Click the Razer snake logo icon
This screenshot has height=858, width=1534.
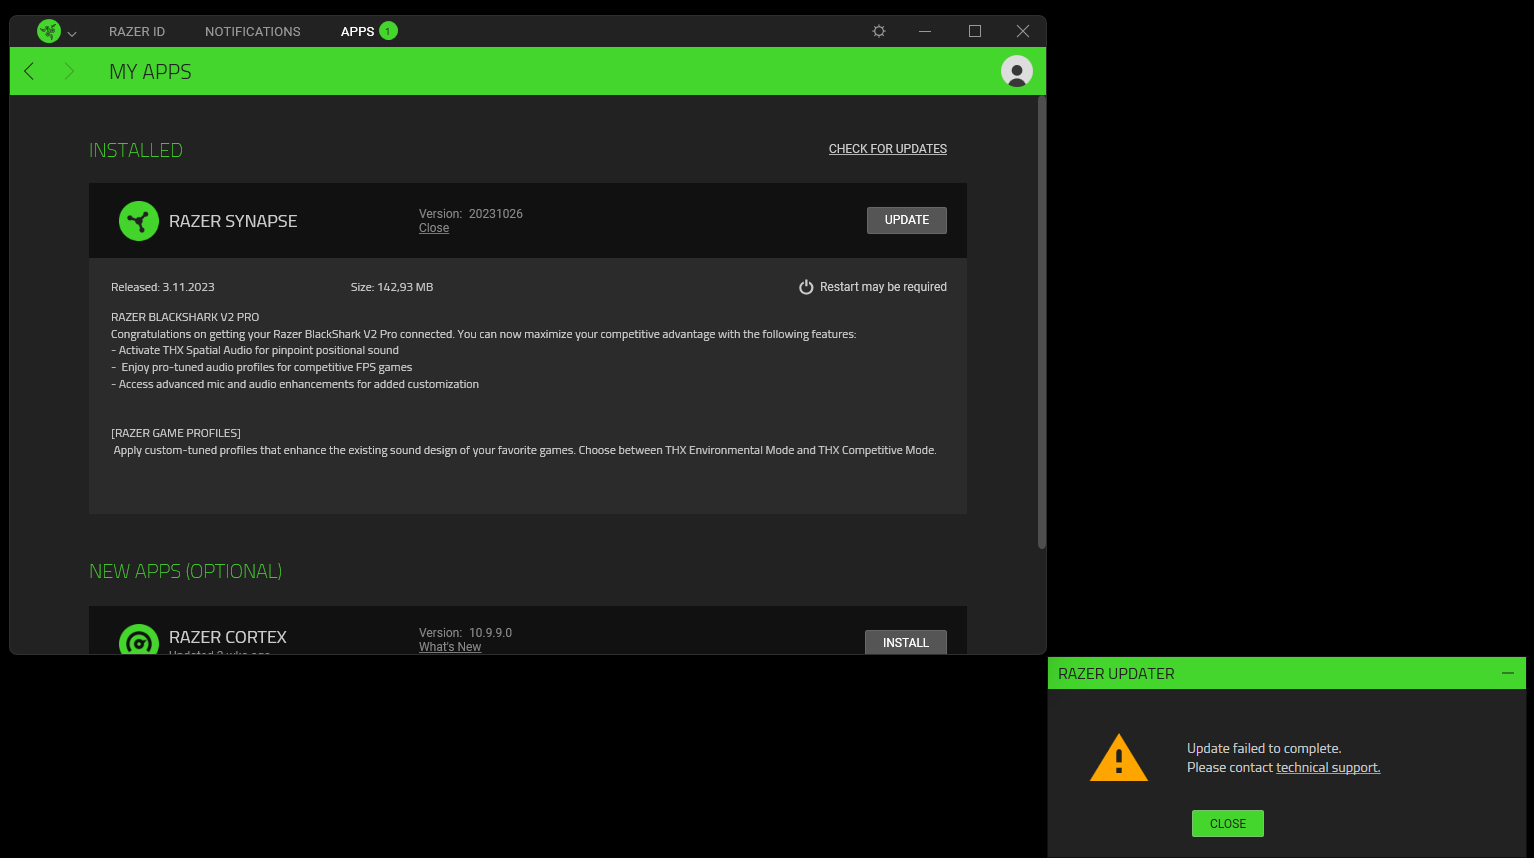pos(48,31)
